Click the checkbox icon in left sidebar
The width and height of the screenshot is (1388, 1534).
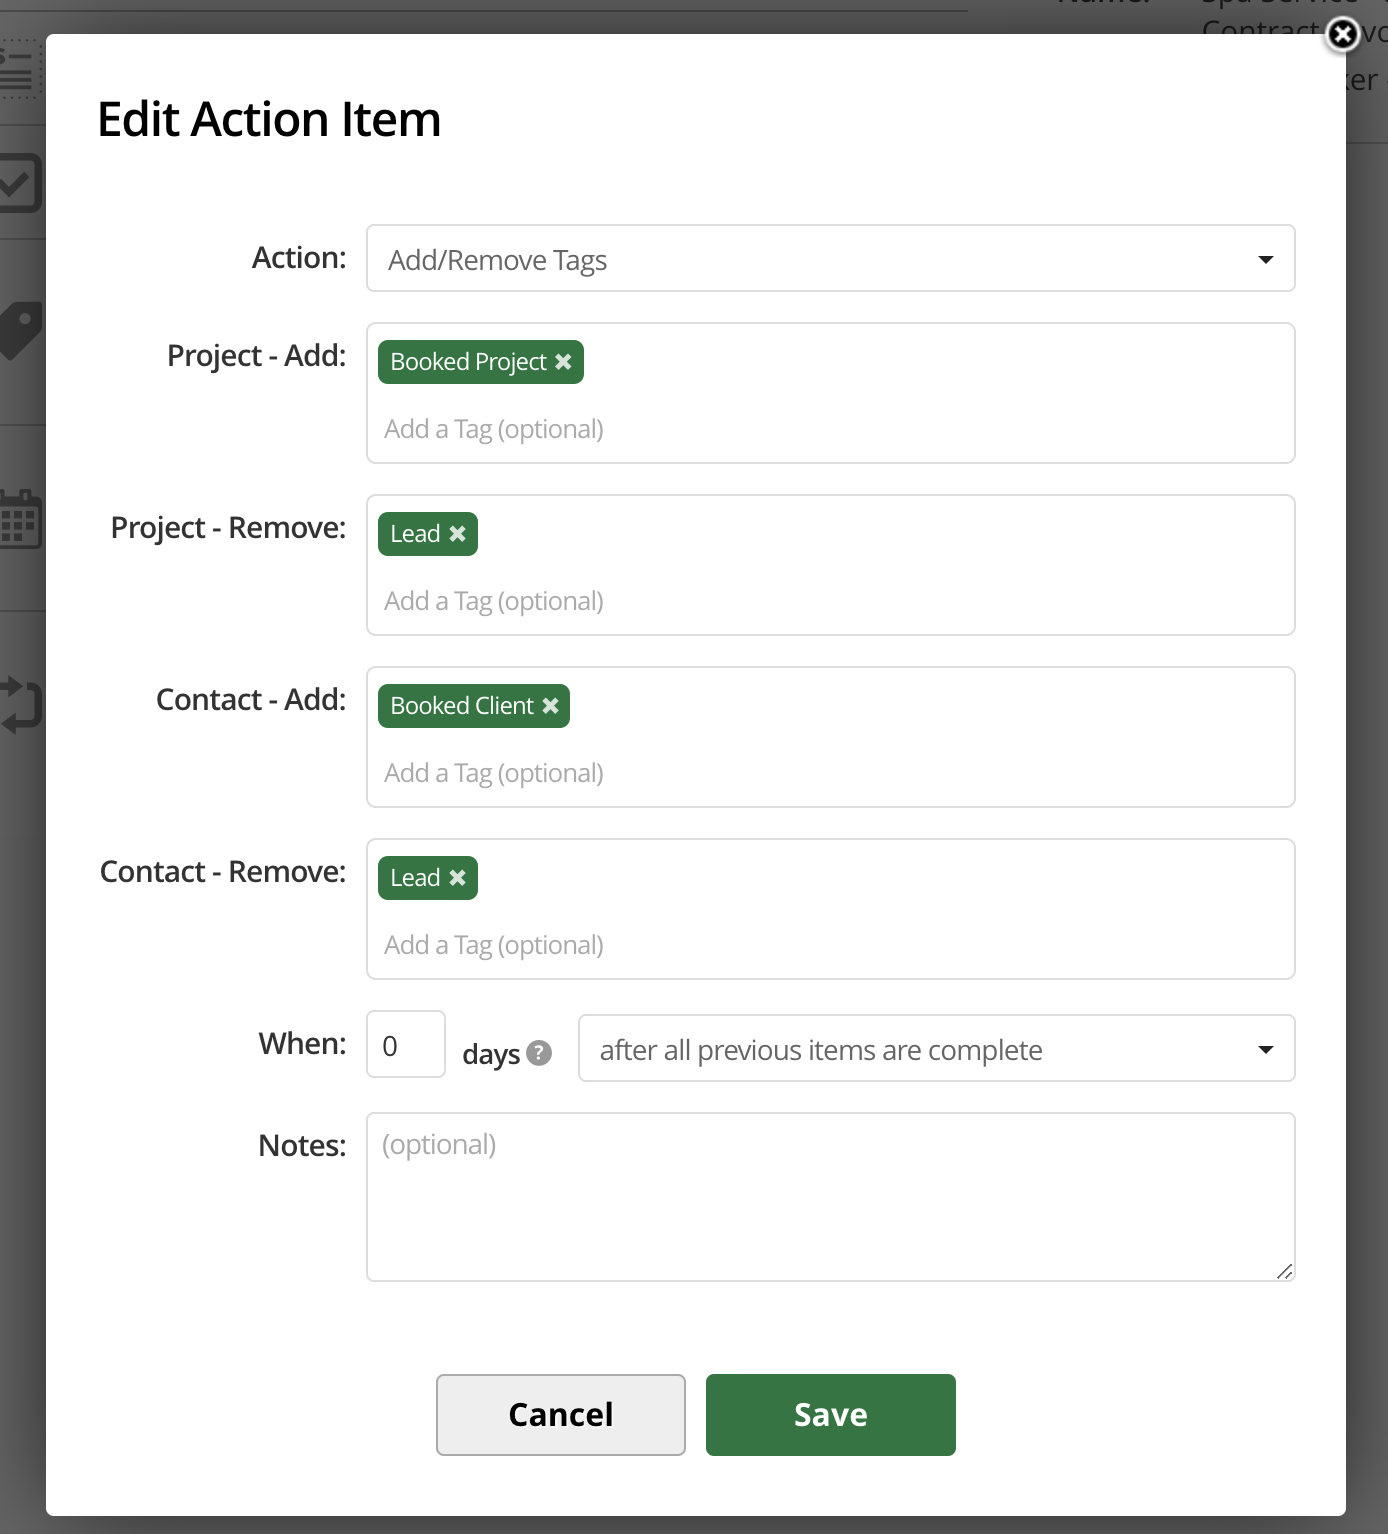(x=18, y=183)
